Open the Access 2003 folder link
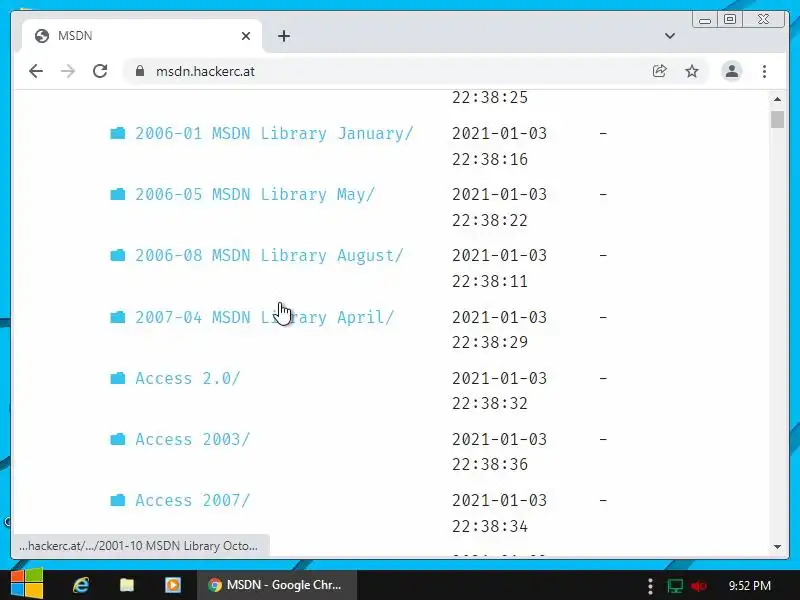Viewport: 800px width, 600px height. pos(192,439)
